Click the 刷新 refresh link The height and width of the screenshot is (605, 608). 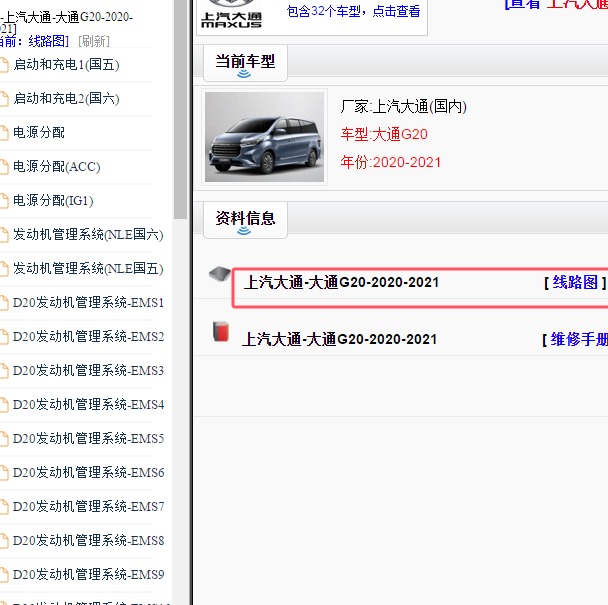(94, 41)
